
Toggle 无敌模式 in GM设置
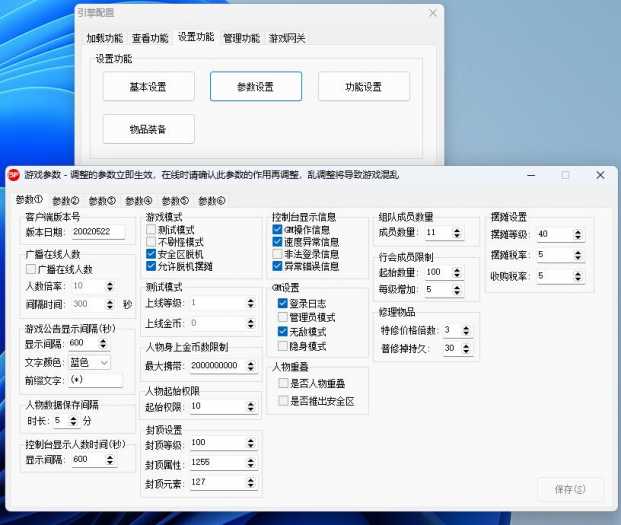283,331
